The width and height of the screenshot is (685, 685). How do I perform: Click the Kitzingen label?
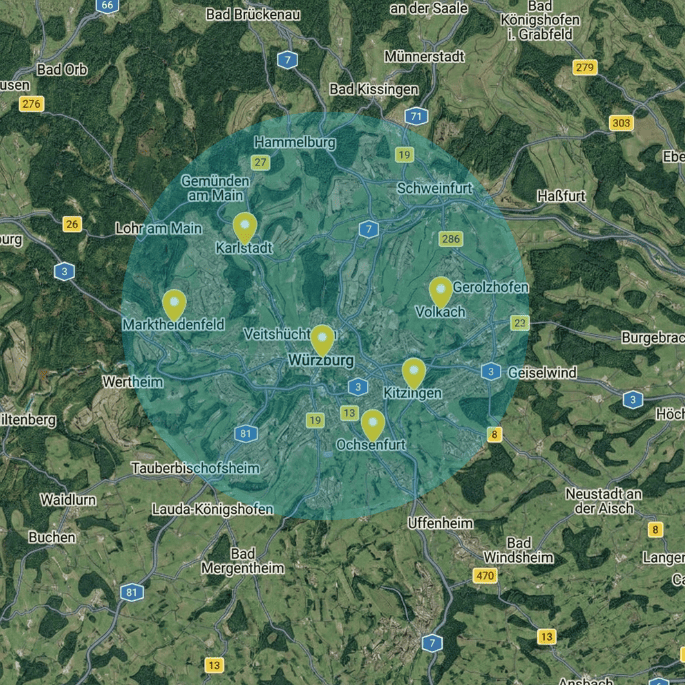coord(413,393)
